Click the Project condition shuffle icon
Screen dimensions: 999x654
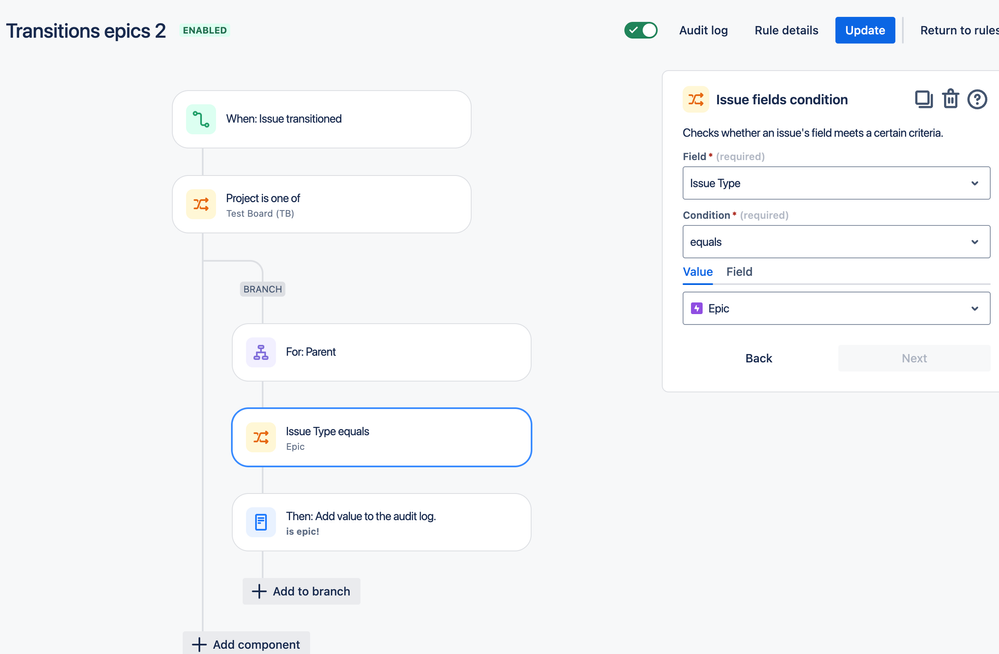point(201,204)
